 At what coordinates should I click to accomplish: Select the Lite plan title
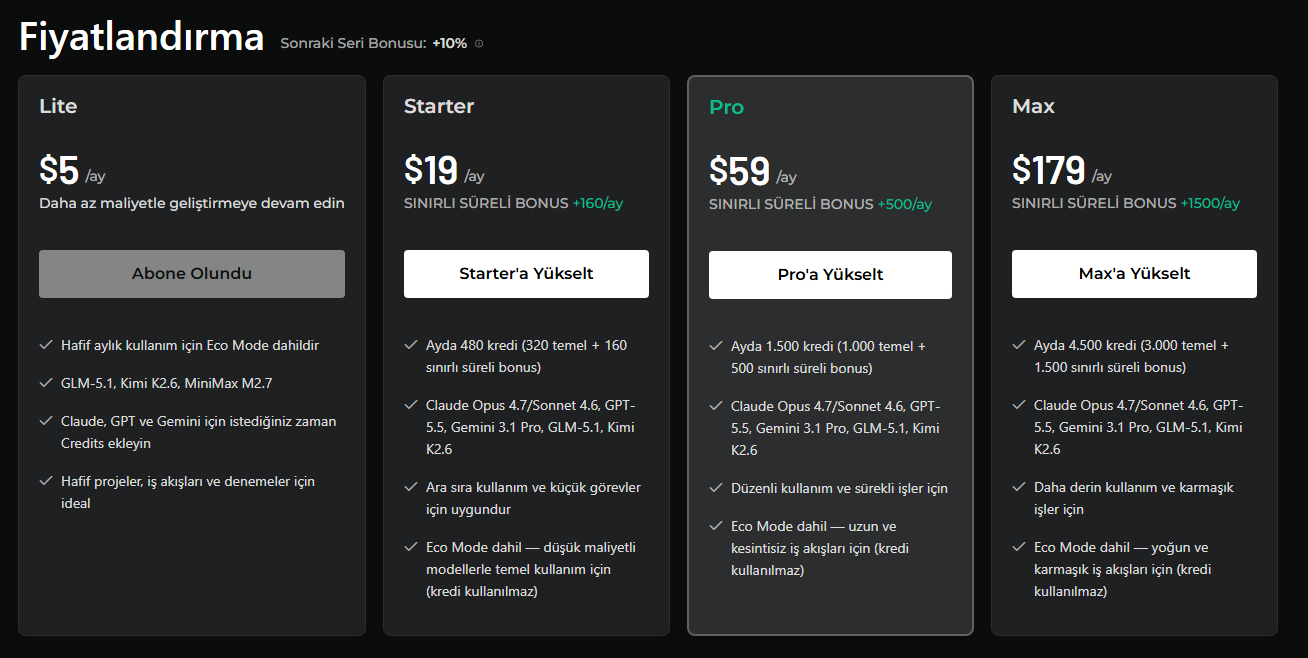(x=58, y=106)
